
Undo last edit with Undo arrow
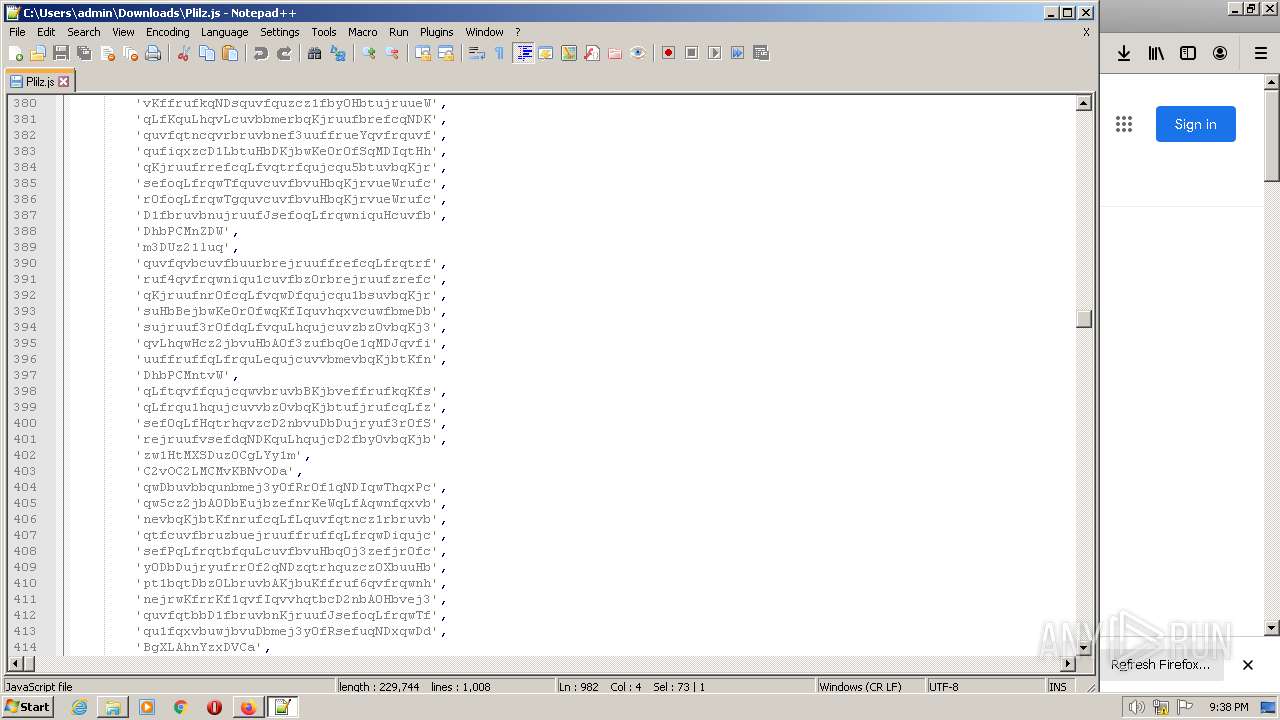(x=261, y=53)
